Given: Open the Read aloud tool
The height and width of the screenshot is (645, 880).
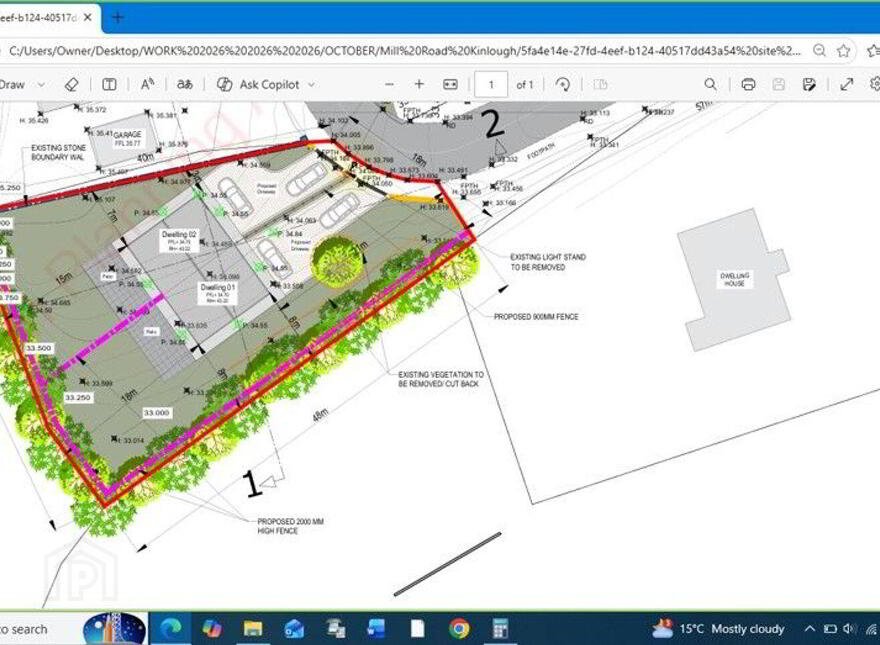Looking at the screenshot, I should coord(148,85).
